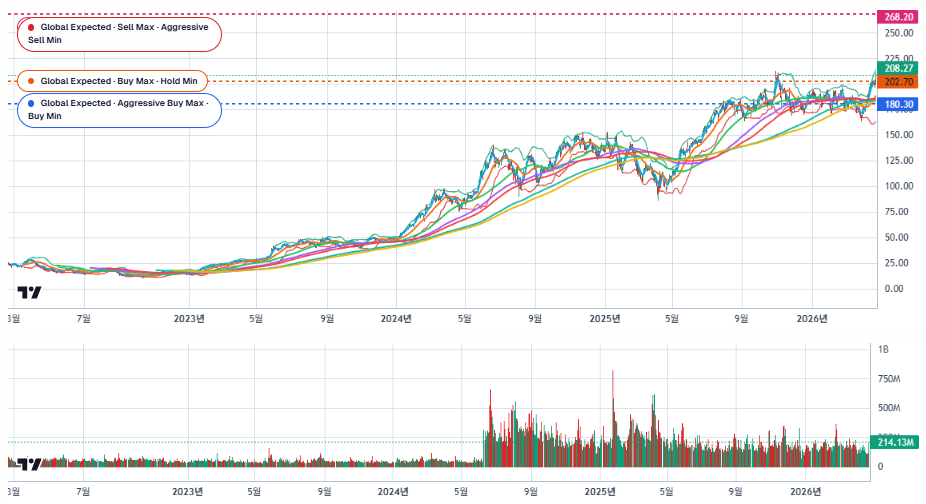Click the blue dot in Aggressive Buy legend
The width and height of the screenshot is (926, 504).
[x=32, y=103]
